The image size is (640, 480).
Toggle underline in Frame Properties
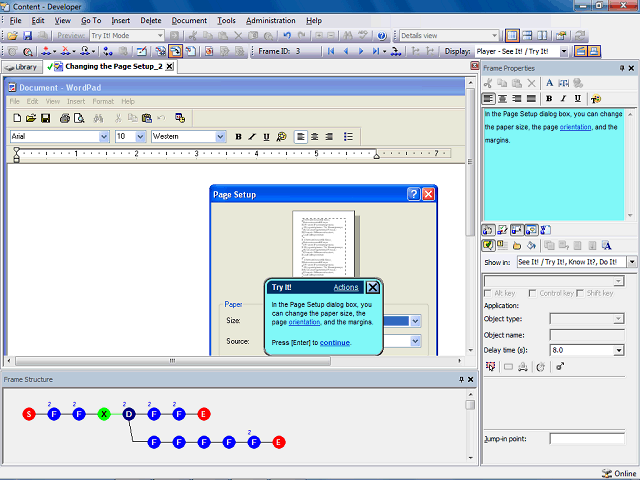coord(578,99)
